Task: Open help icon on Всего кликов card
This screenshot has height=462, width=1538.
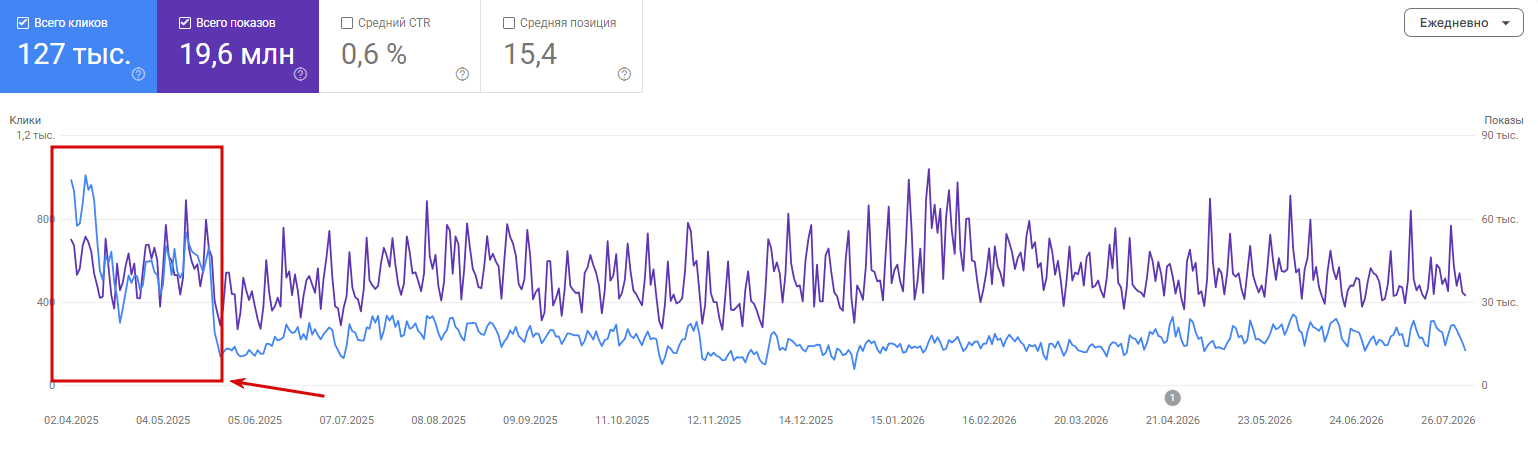Action: coord(138,74)
